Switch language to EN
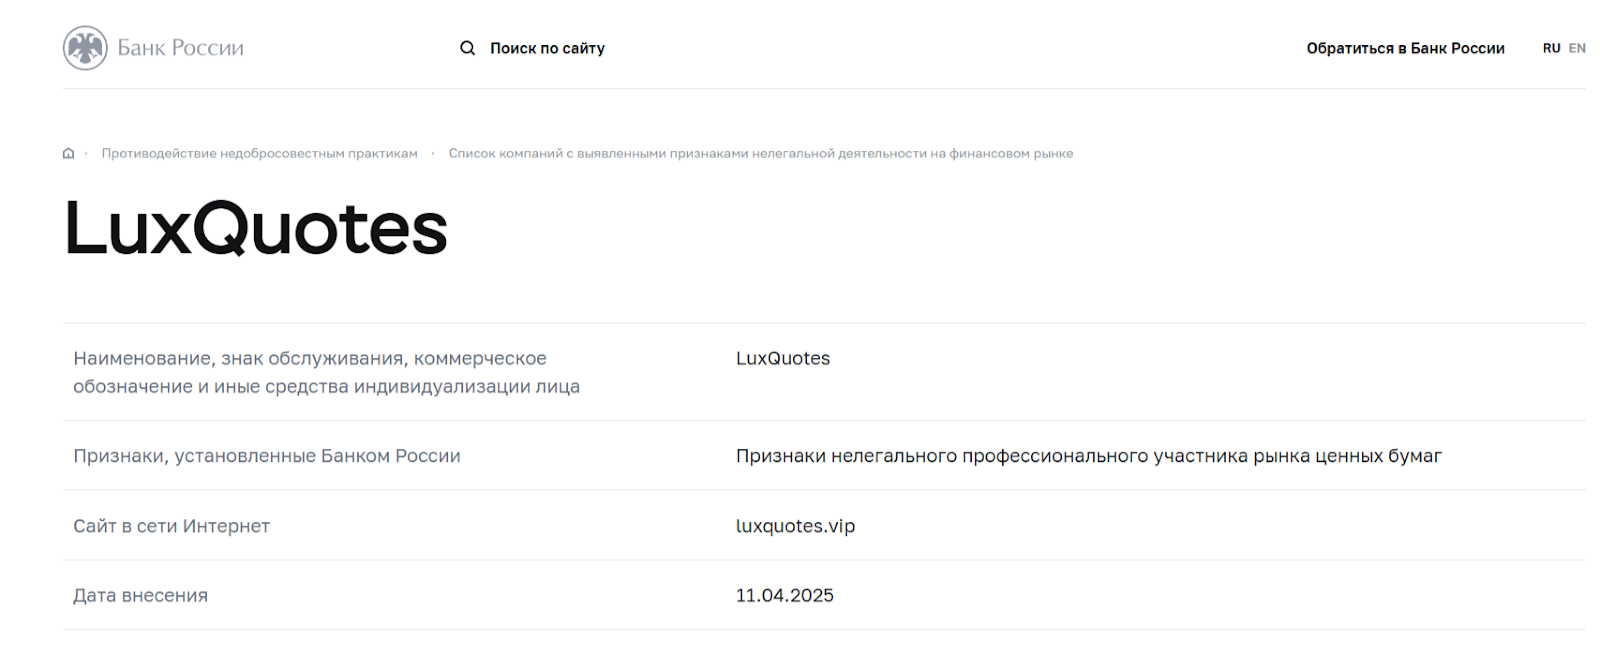The image size is (1600, 655). (x=1577, y=48)
